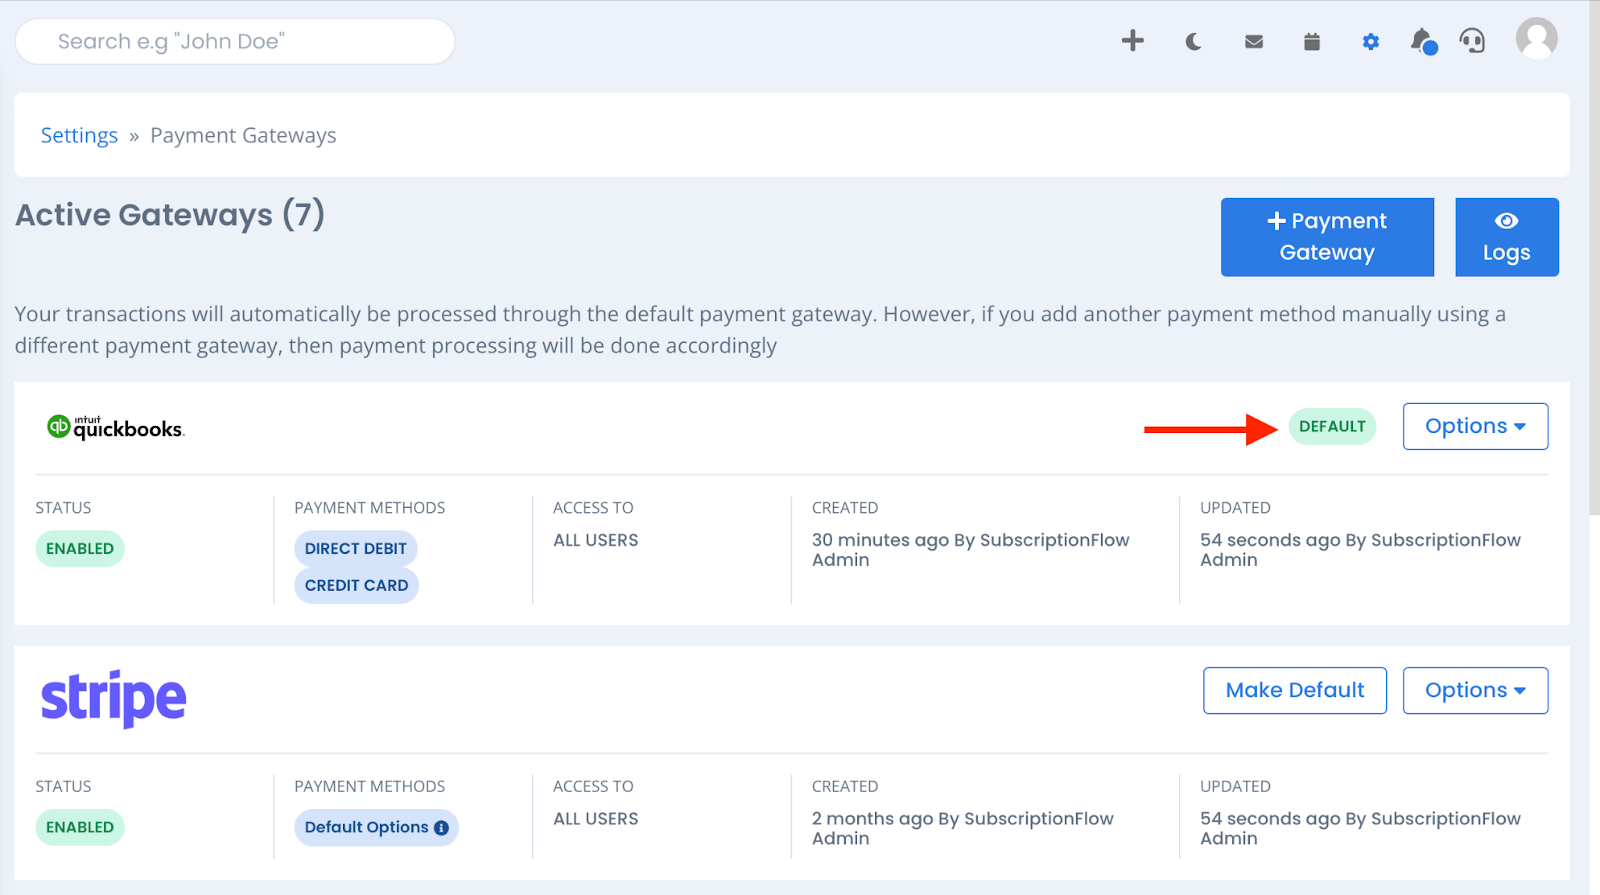Click QuickBooks ALL USERS access text
This screenshot has height=895, width=1600.
[596, 540]
